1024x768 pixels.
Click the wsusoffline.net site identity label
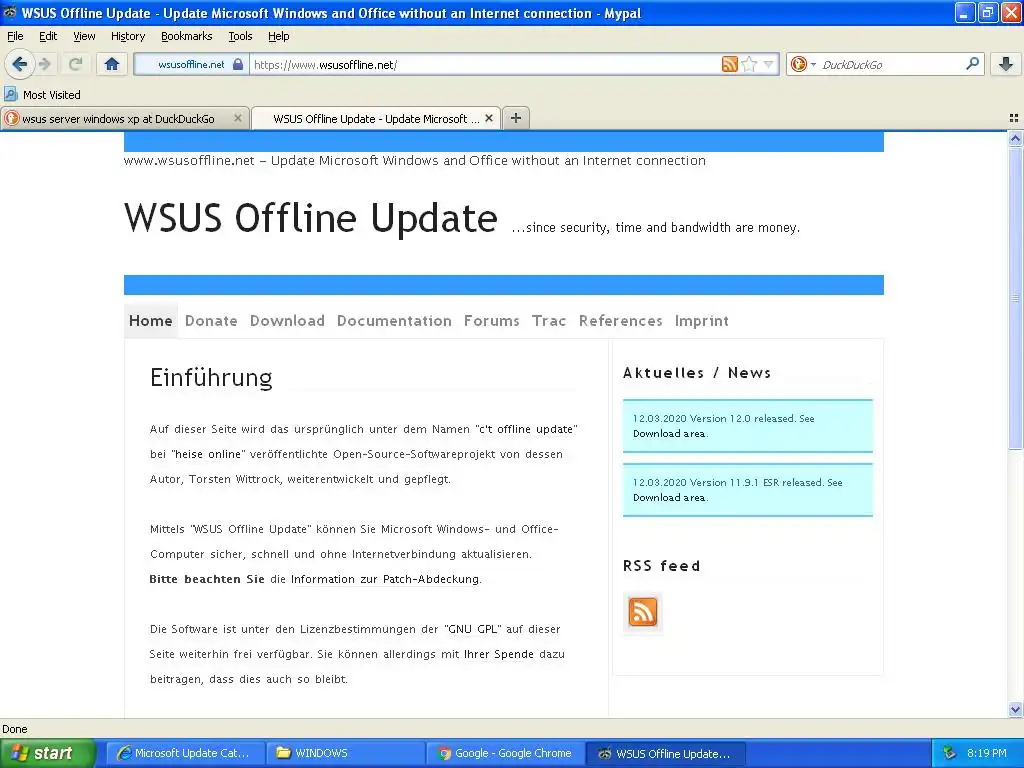tap(191, 64)
